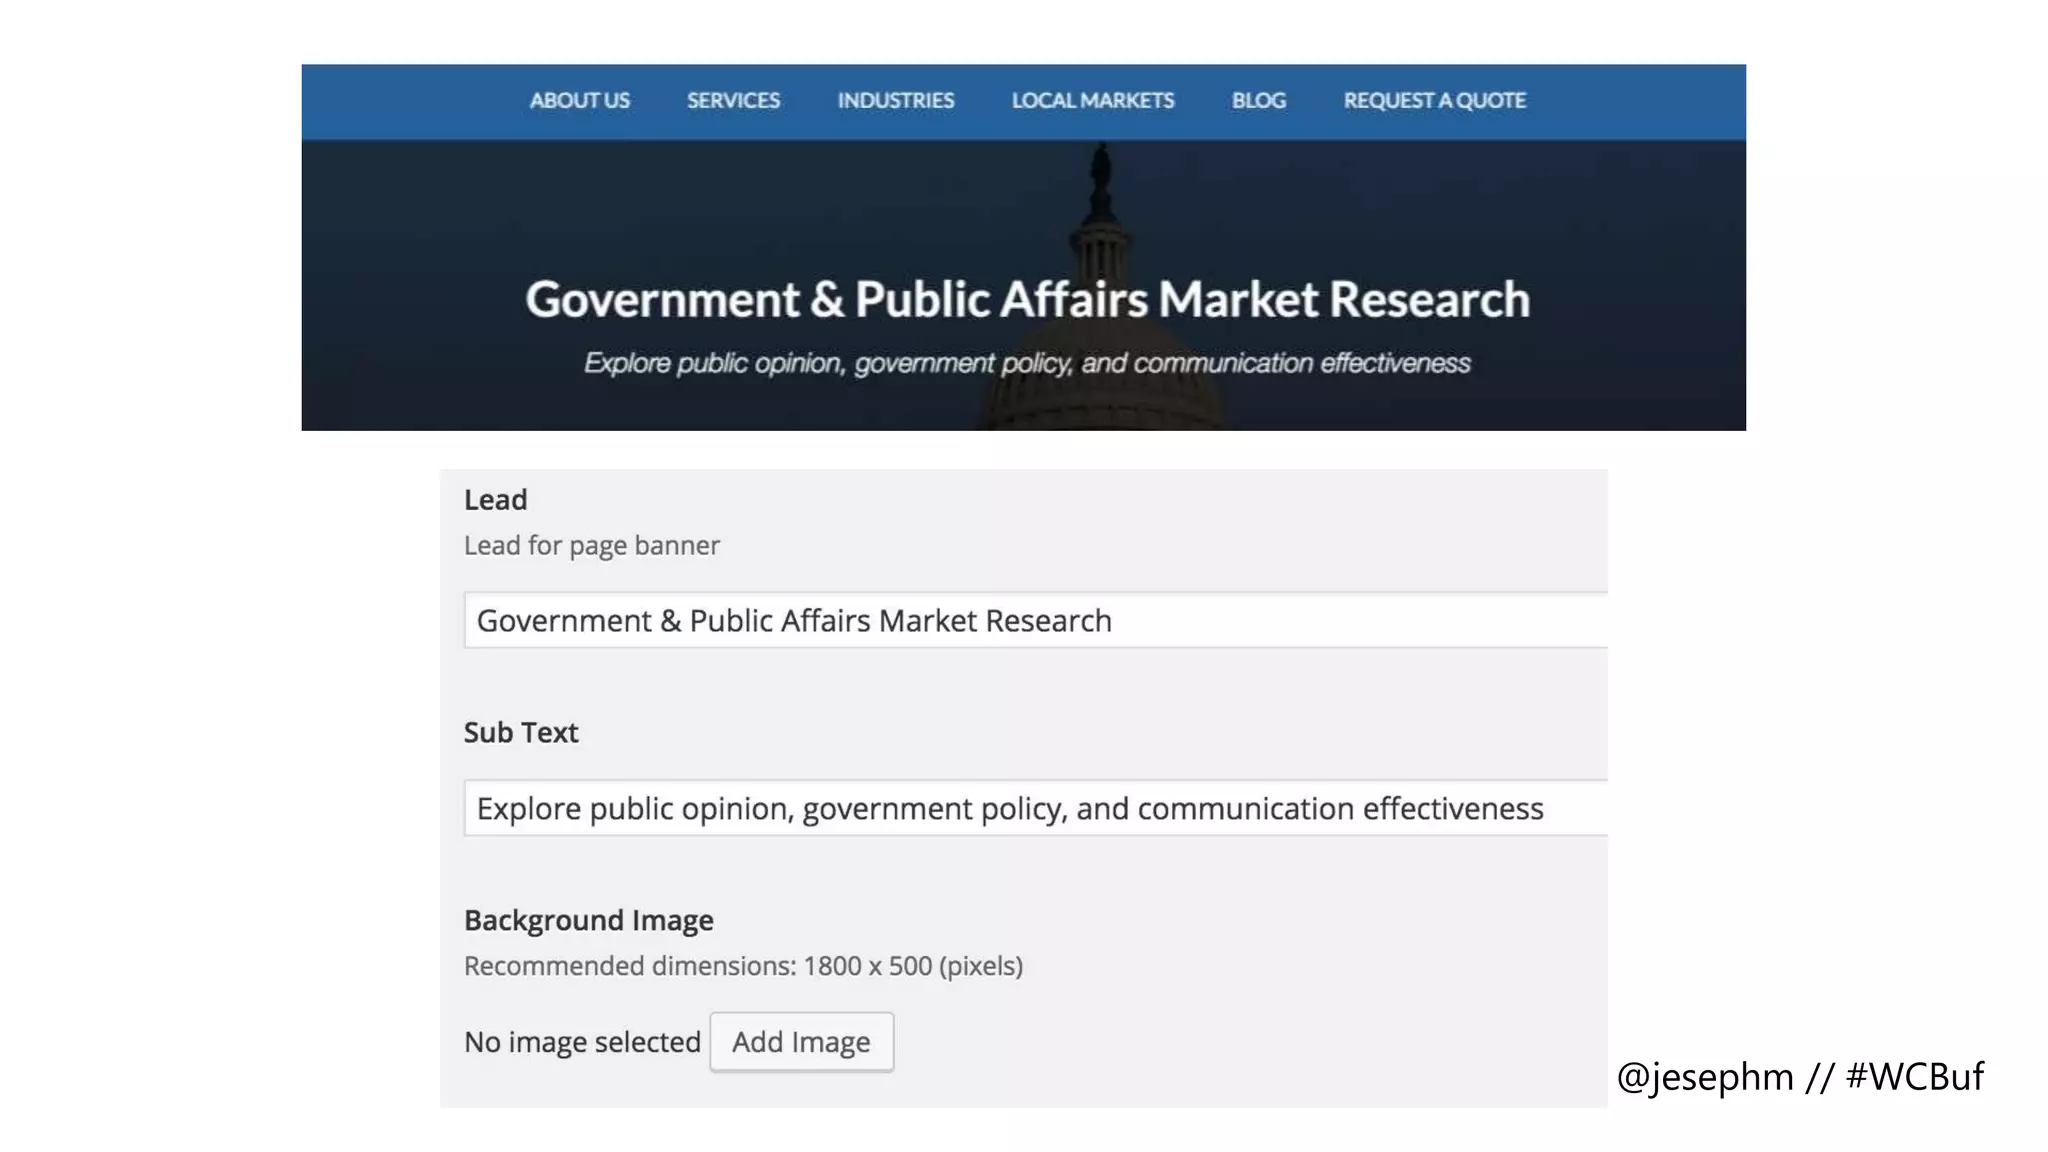Select Local Markets in navigation bar
This screenshot has height=1152, width=2048.
coord(1092,101)
